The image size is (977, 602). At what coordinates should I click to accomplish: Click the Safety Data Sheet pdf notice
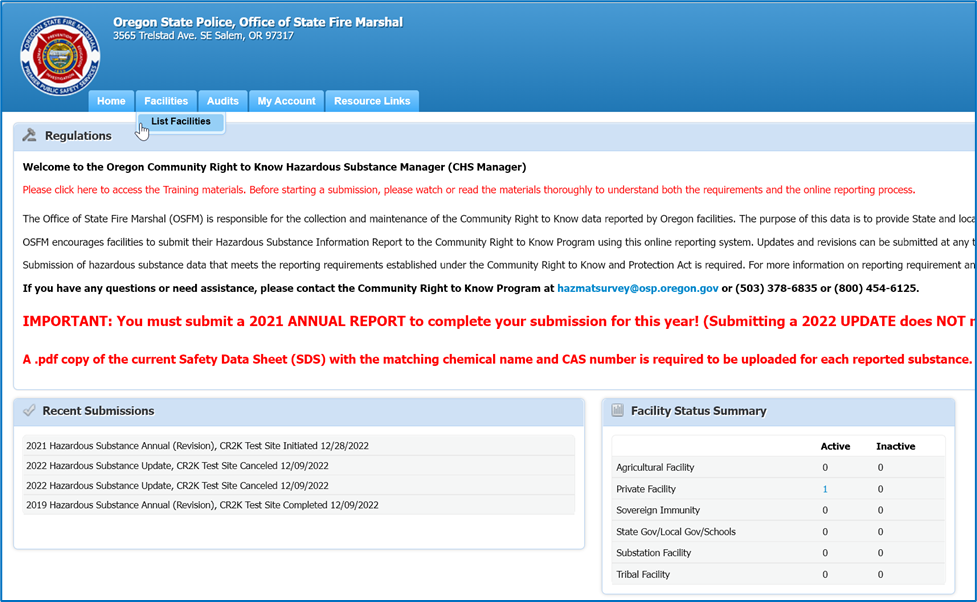tap(497, 360)
